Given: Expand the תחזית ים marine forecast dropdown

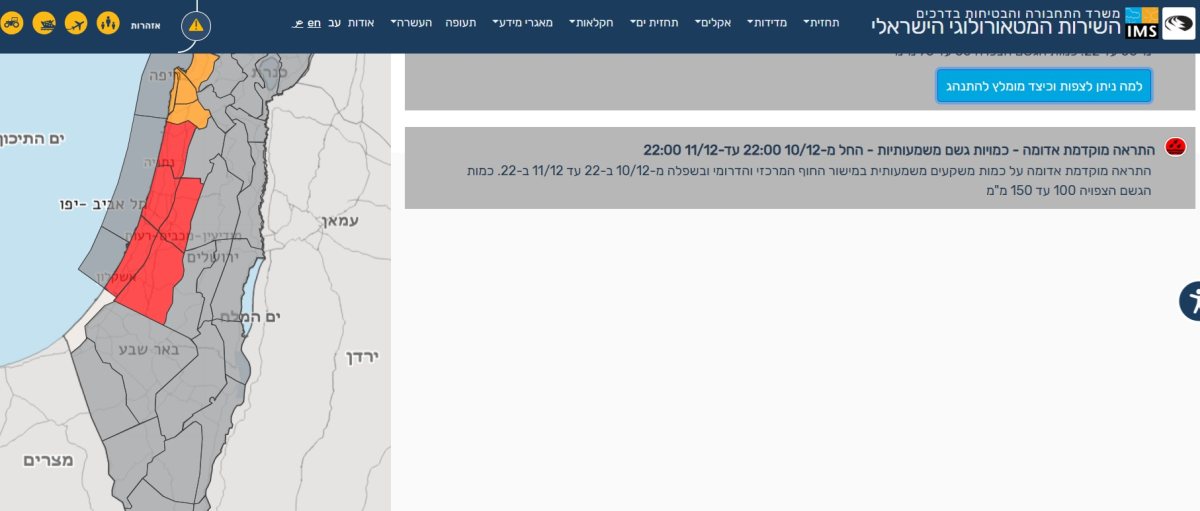Looking at the screenshot, I should pyautogui.click(x=654, y=22).
